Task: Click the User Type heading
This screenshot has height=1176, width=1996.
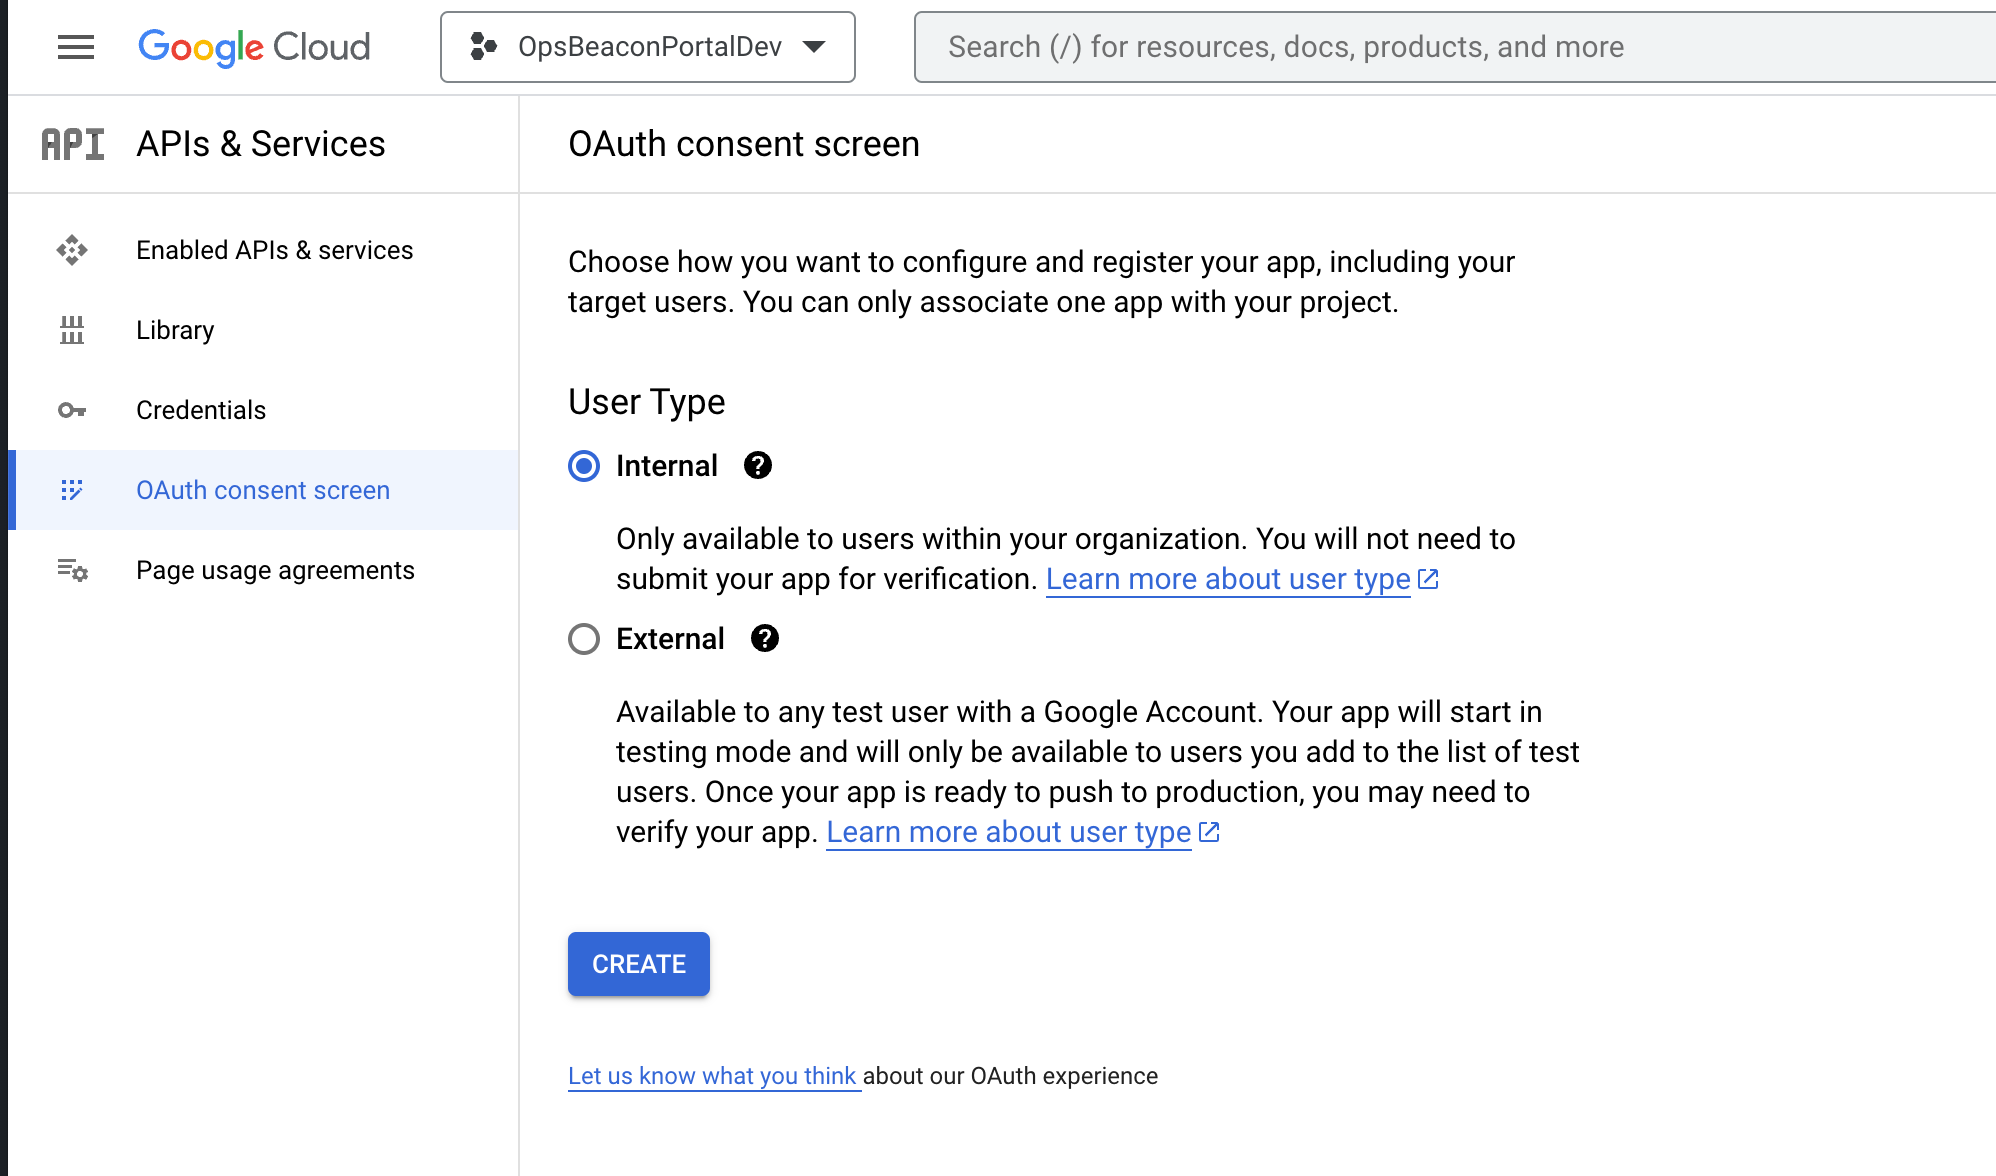Action: coord(647,402)
